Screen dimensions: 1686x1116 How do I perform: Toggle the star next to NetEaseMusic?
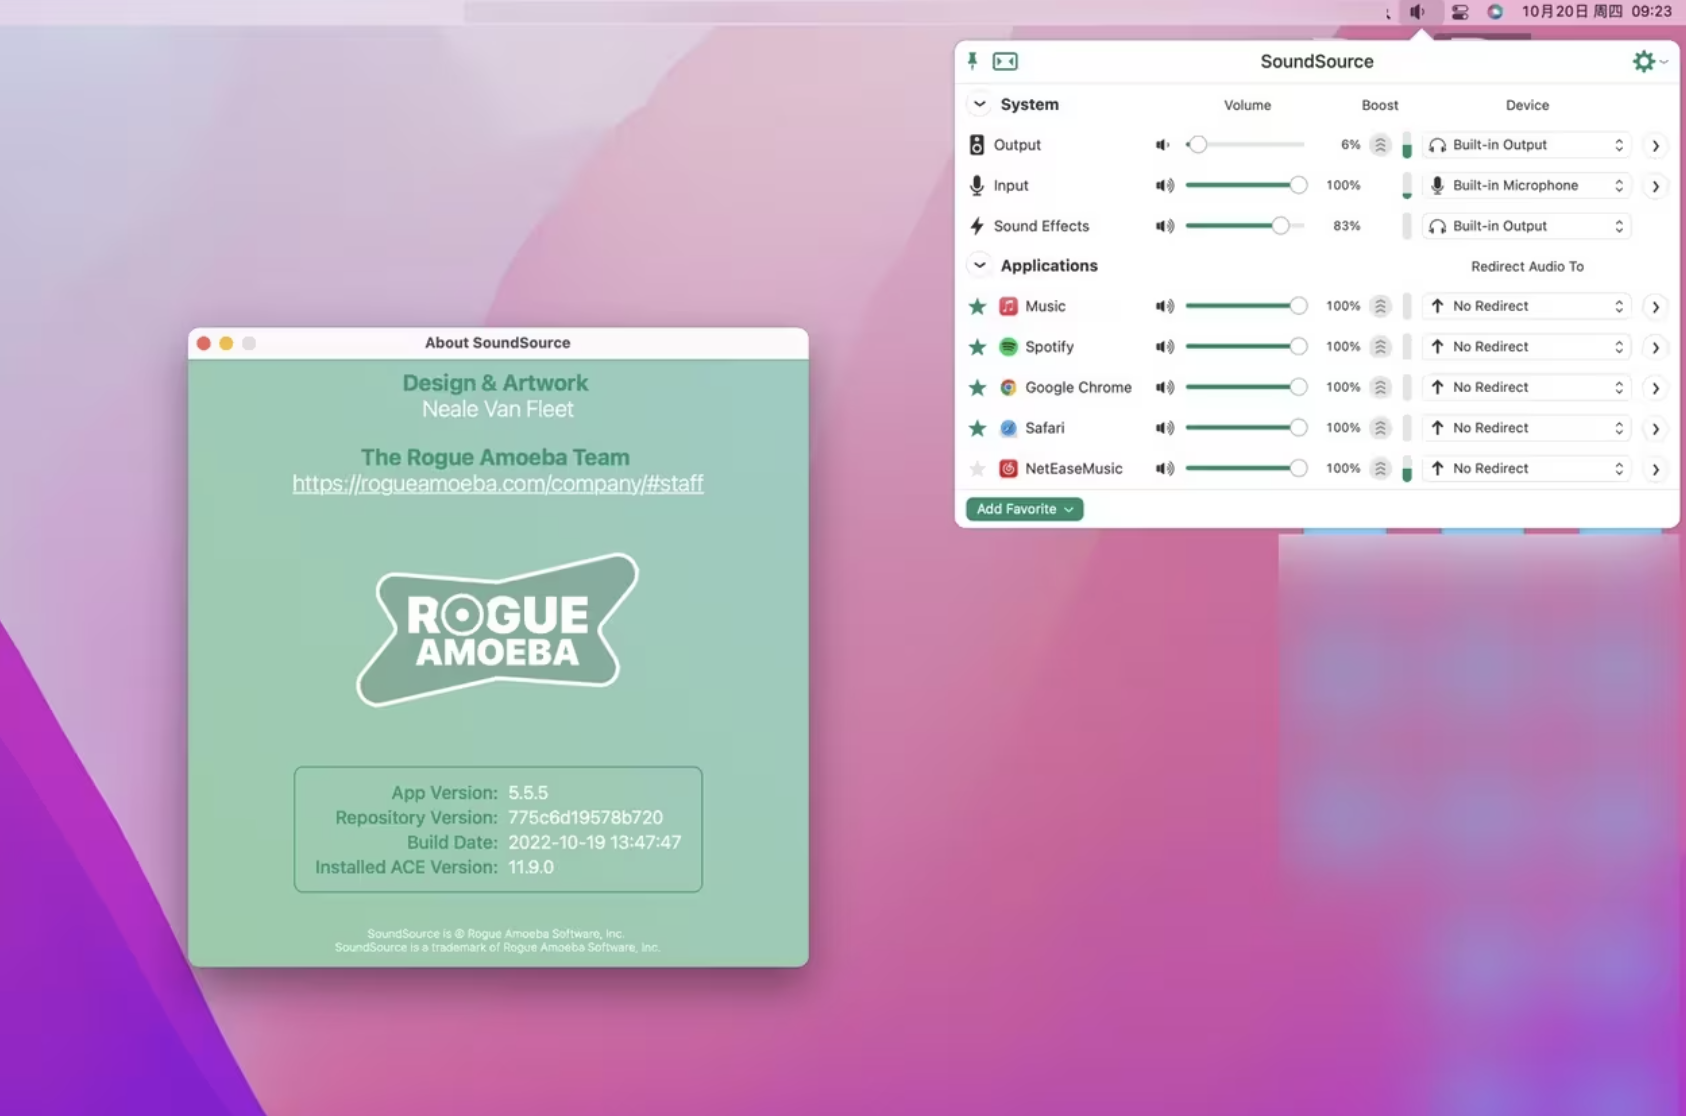tap(977, 468)
